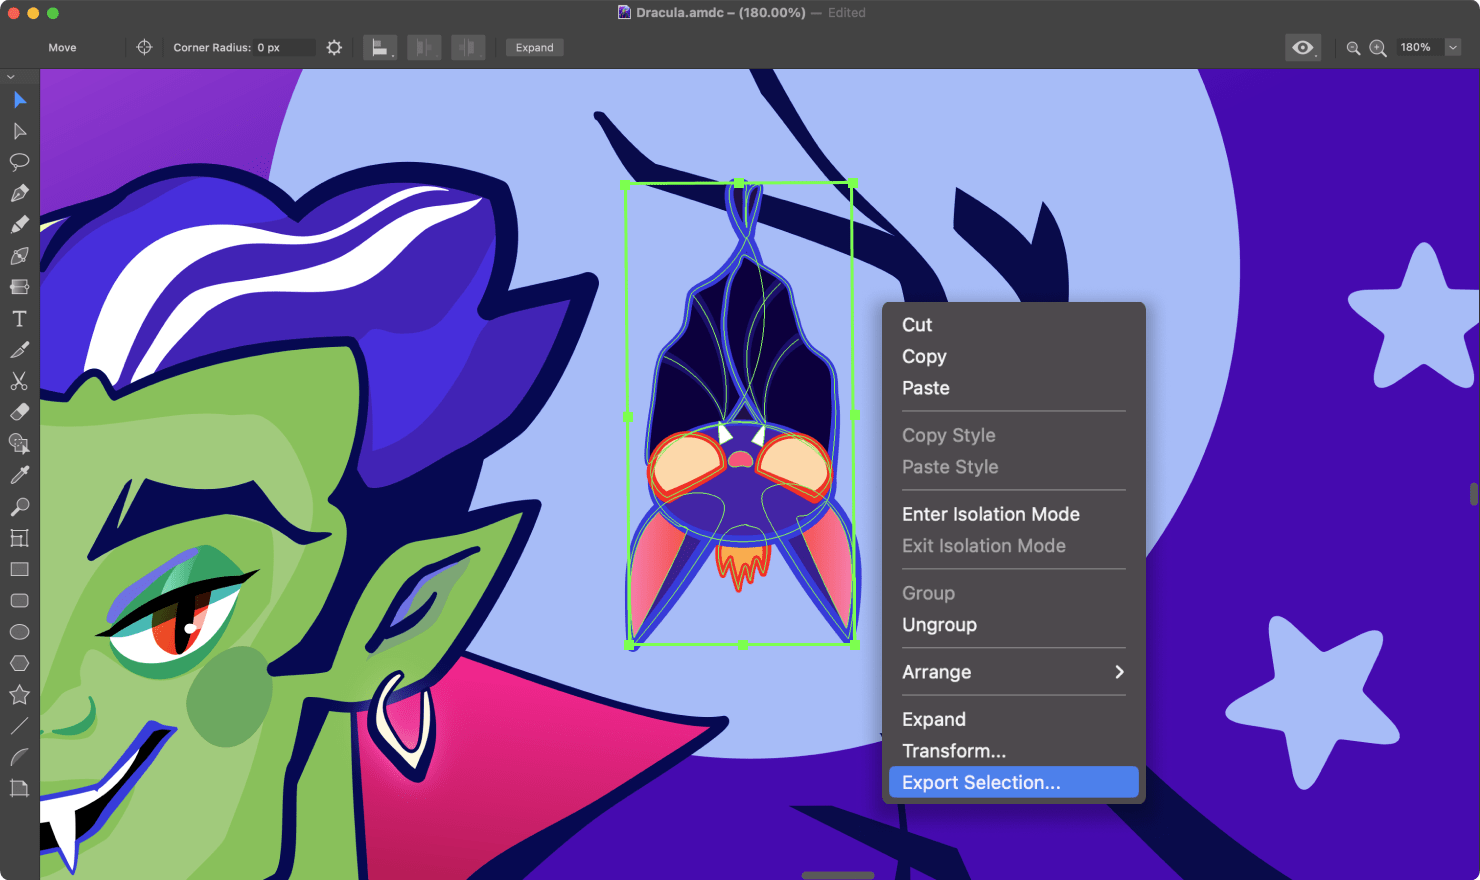Click the left-middle handle of bat selection
The image size is (1480, 880).
coord(628,415)
